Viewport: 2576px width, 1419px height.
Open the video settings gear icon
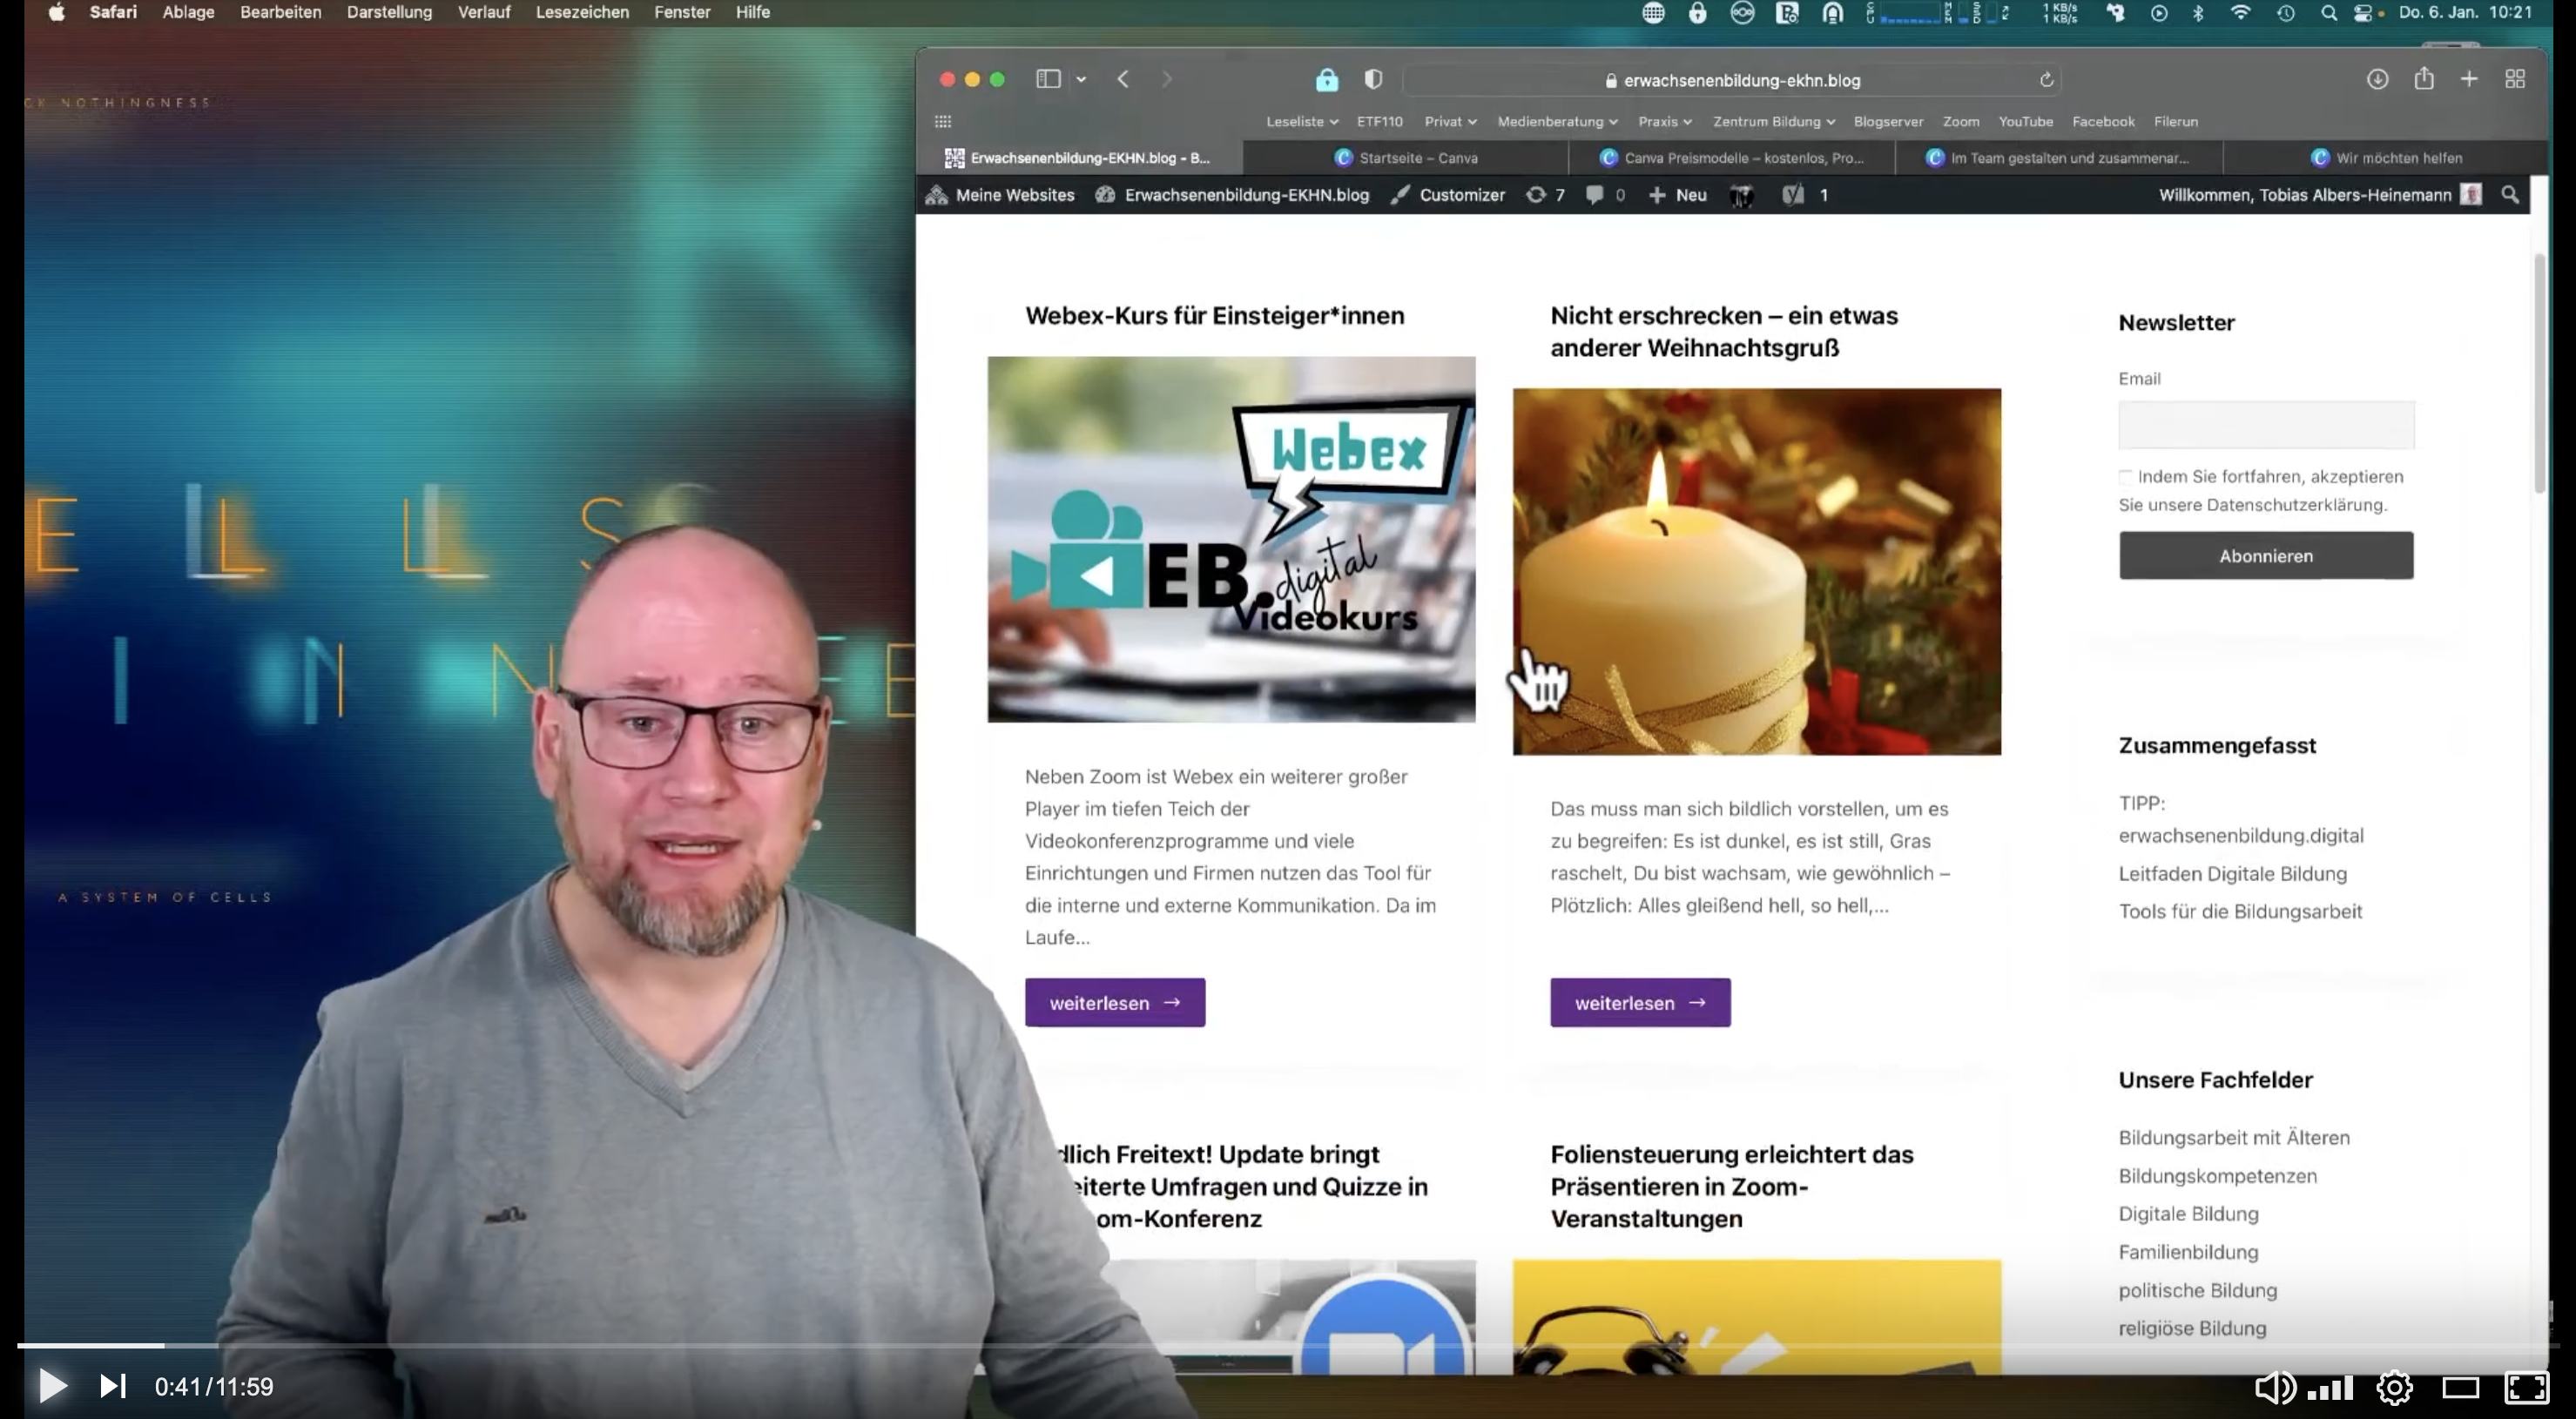tap(2394, 1387)
